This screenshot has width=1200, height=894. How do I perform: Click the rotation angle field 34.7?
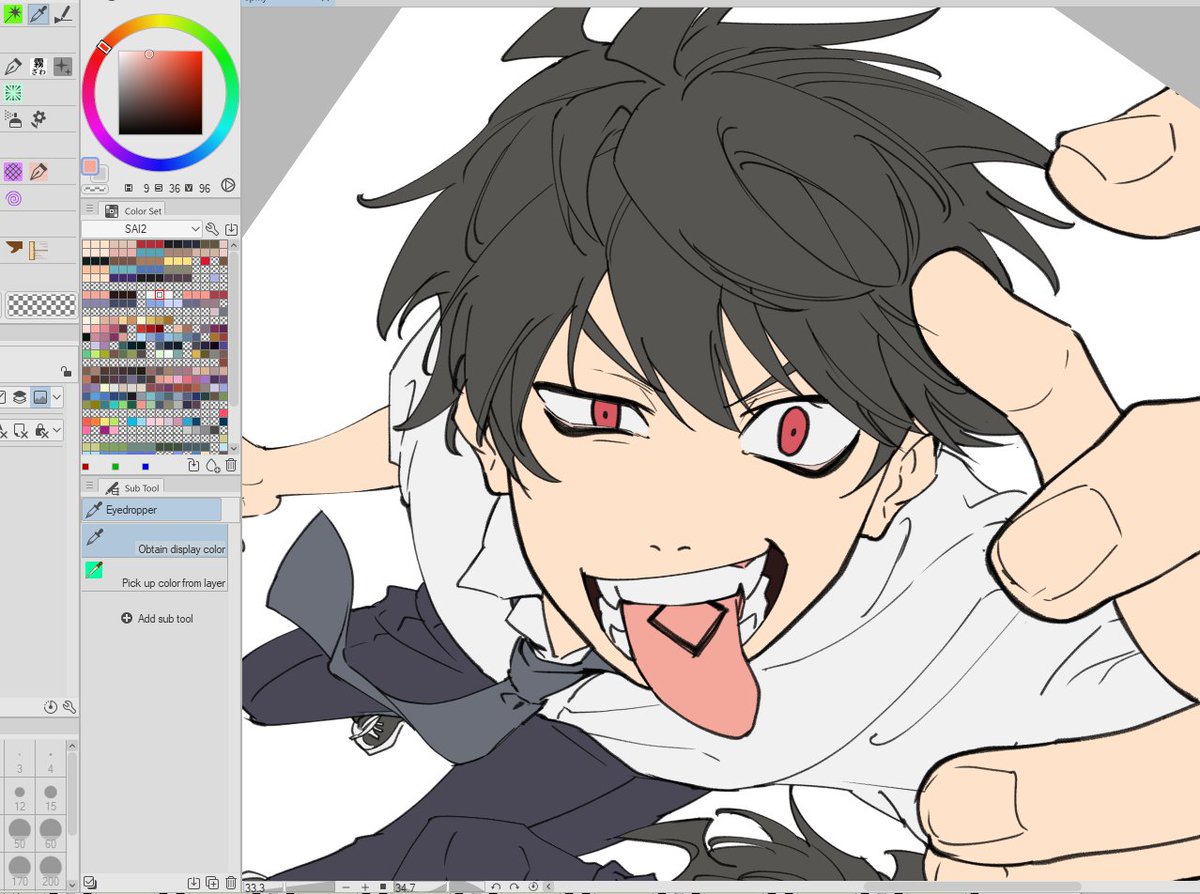tap(405, 887)
